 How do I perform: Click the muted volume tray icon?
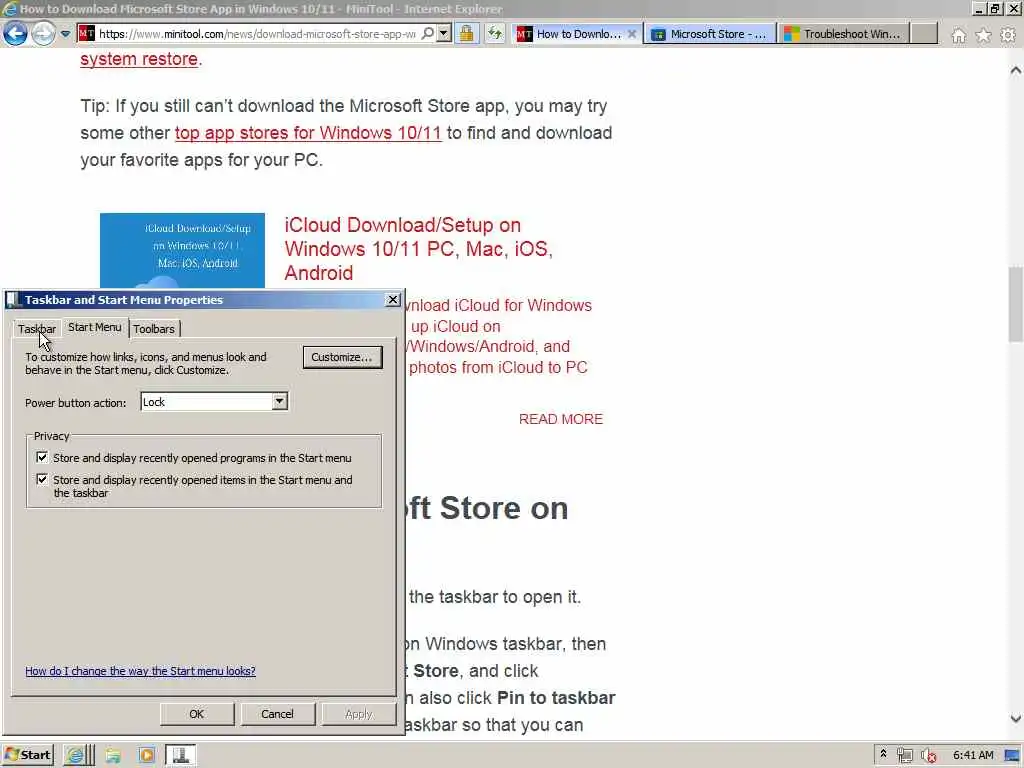tap(929, 756)
